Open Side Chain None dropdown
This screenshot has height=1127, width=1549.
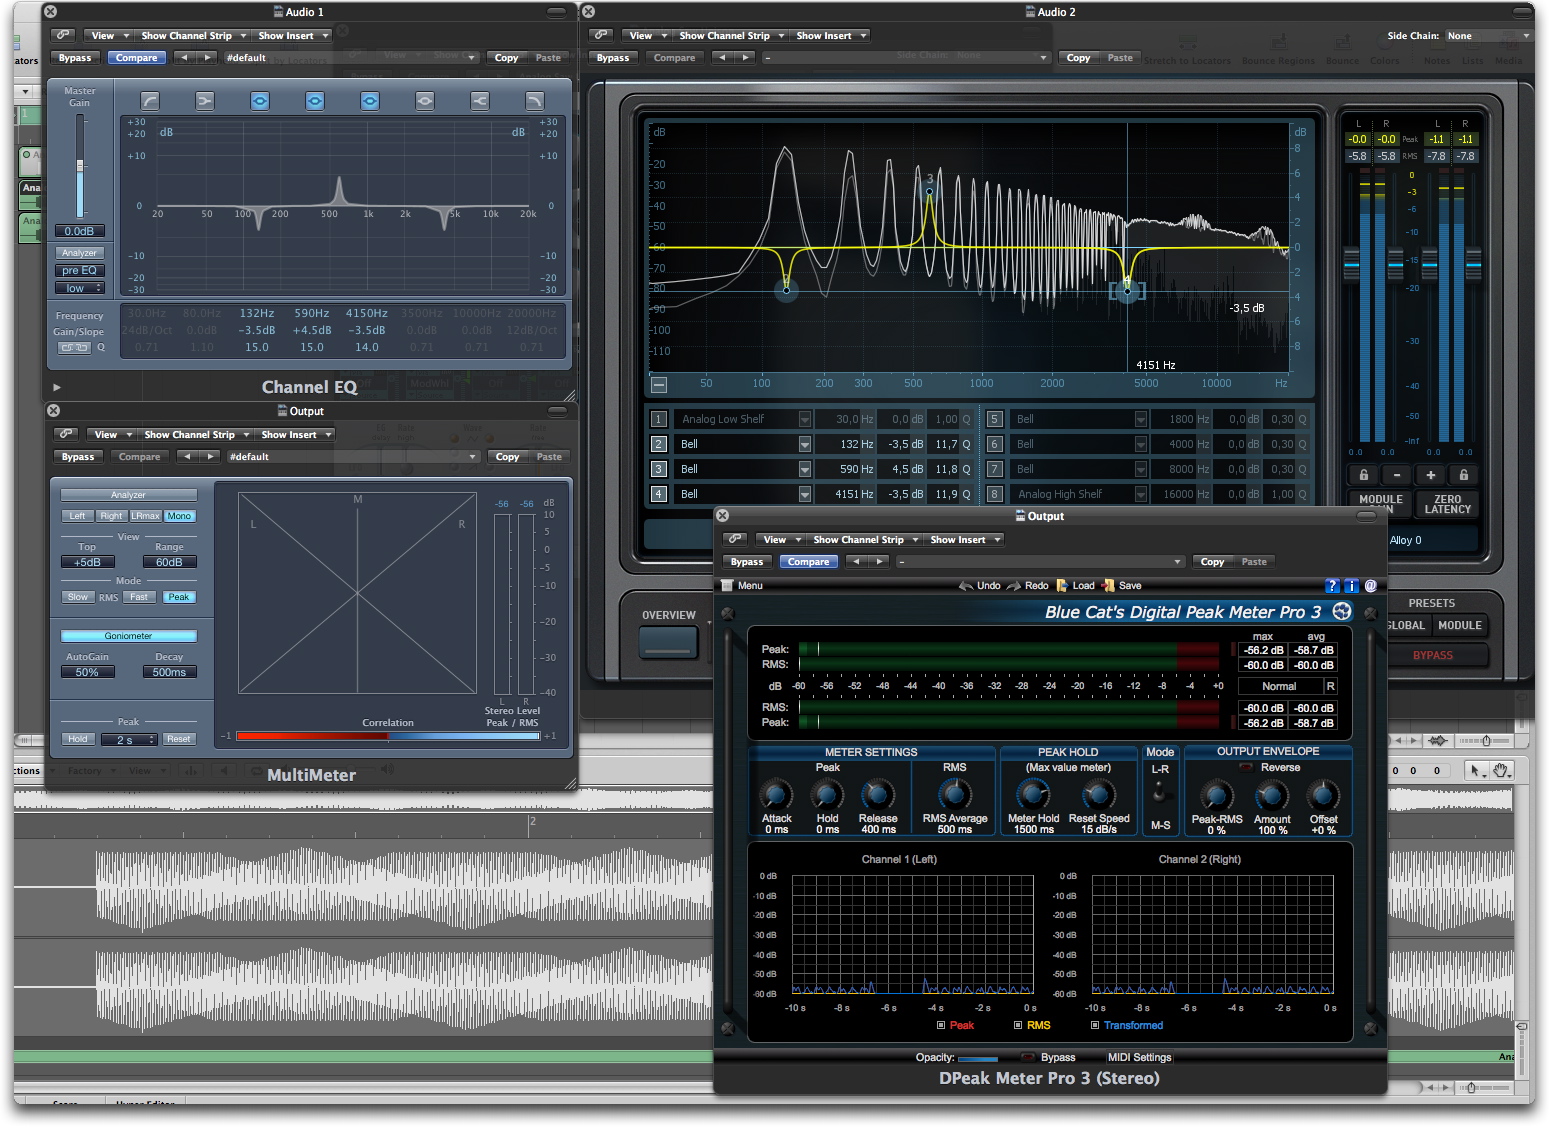point(1488,35)
